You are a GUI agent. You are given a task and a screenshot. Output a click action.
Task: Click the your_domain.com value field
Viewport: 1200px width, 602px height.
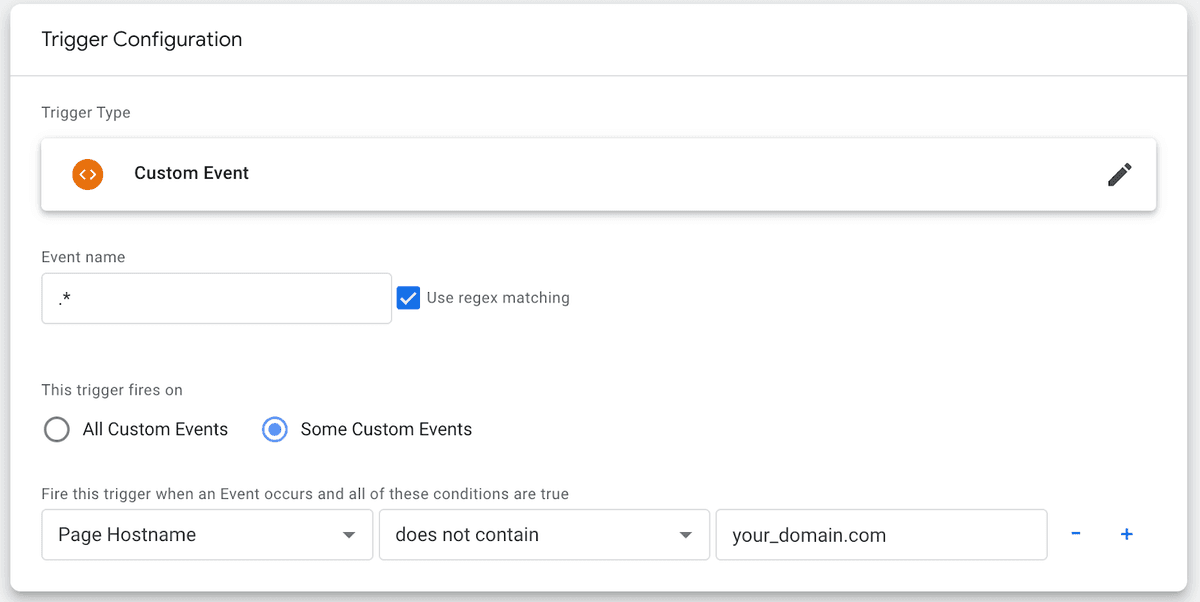point(880,534)
